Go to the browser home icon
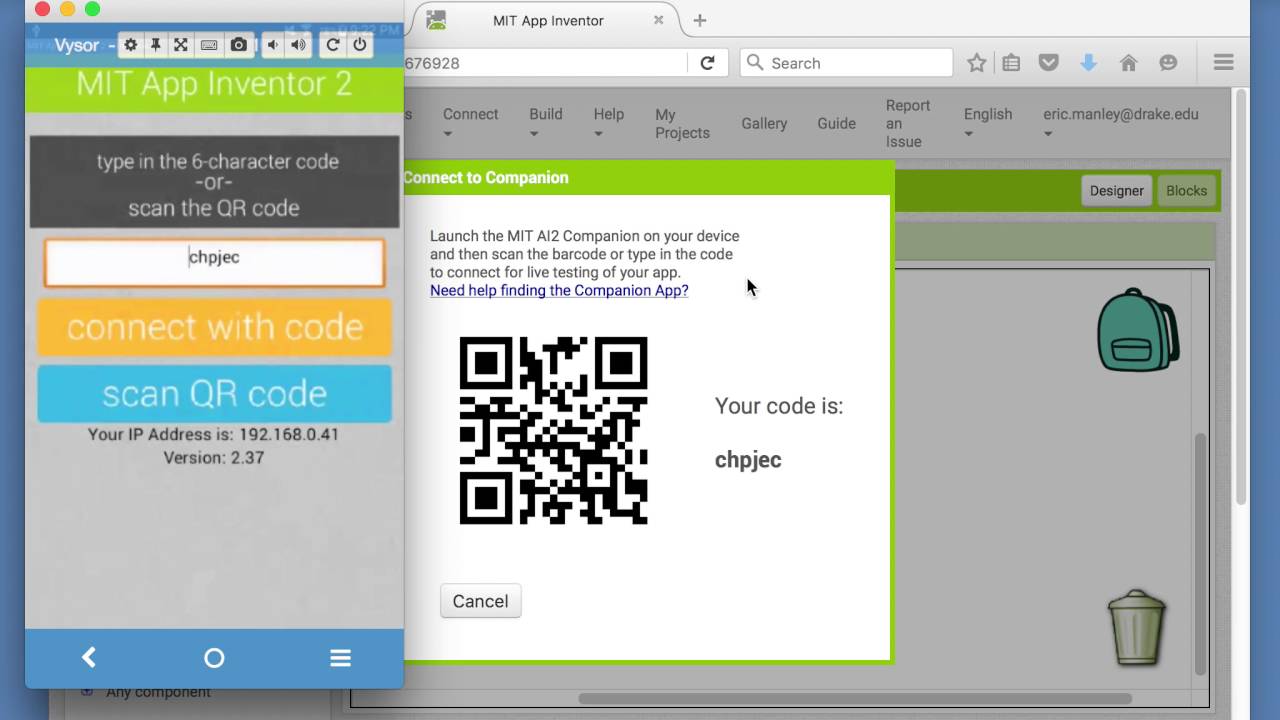Screen dimensions: 1280x720 [x=1128, y=63]
